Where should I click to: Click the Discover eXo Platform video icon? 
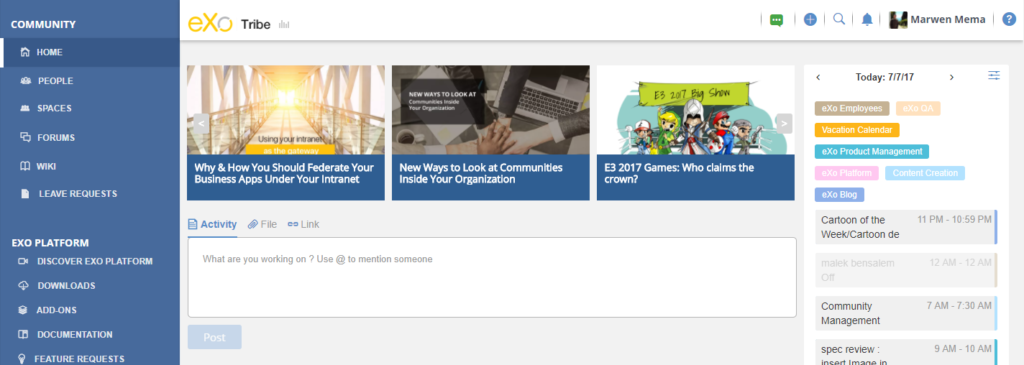pos(24,261)
